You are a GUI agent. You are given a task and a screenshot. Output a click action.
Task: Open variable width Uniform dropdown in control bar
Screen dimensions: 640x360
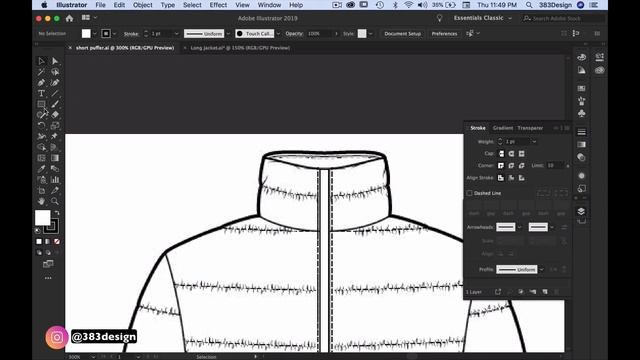pos(228,33)
